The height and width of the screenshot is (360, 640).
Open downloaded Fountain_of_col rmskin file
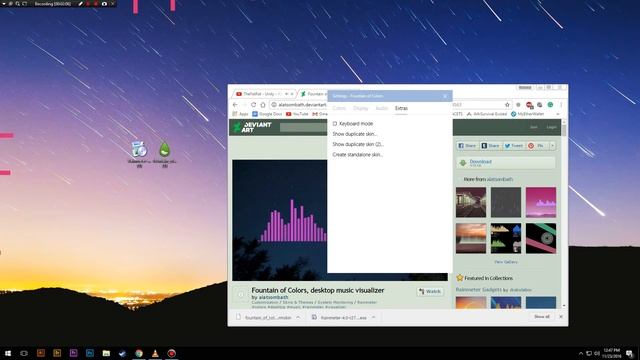tap(264, 318)
